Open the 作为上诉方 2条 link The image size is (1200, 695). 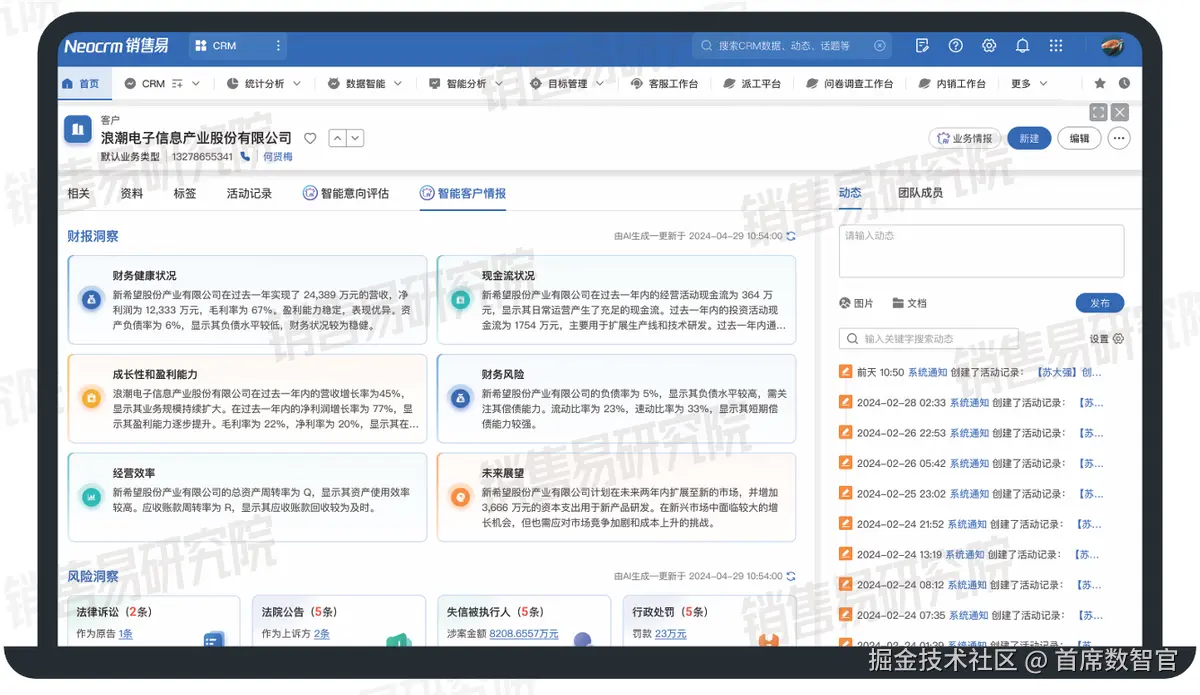pyautogui.click(x=322, y=634)
